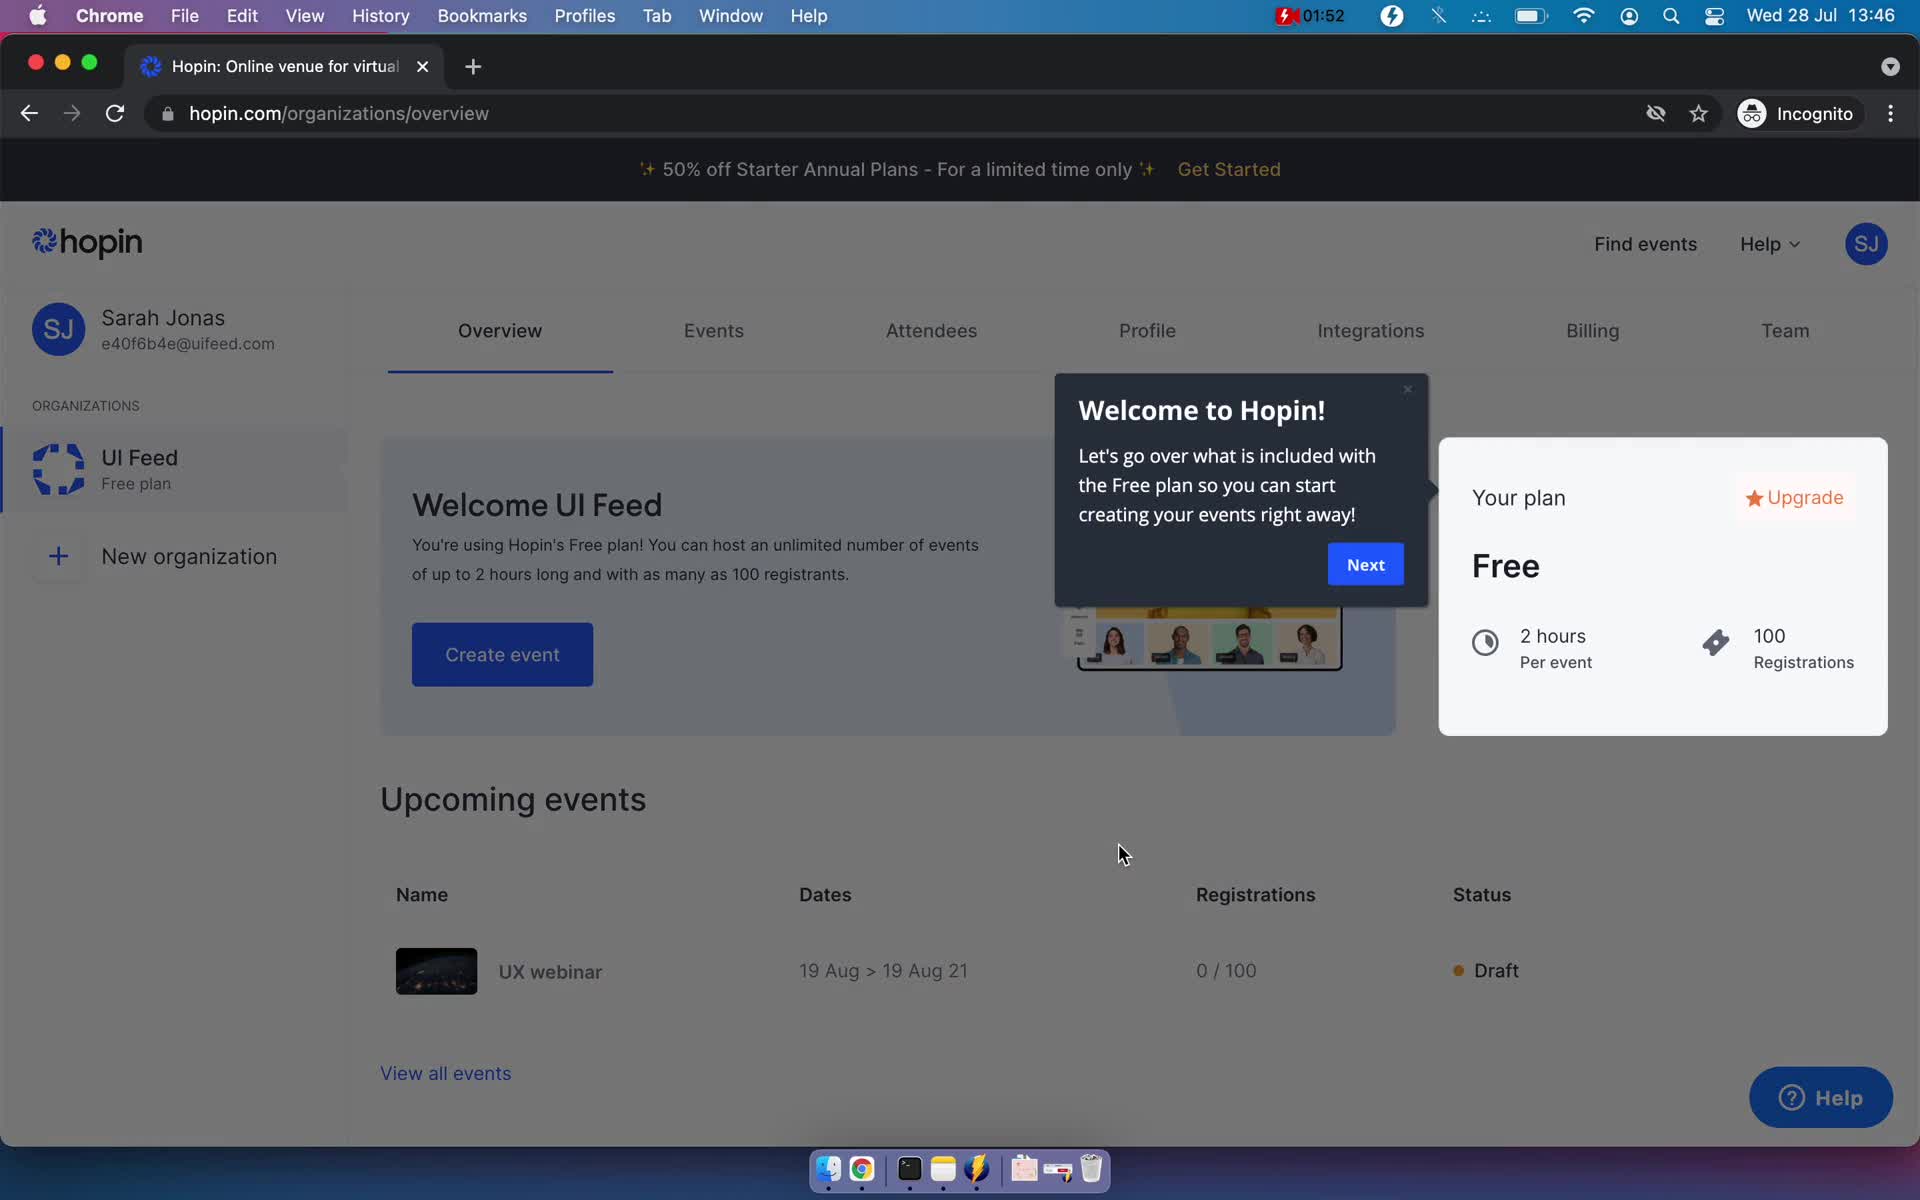The image size is (1920, 1200).
Task: Open Finder from the dock
Action: (828, 1169)
